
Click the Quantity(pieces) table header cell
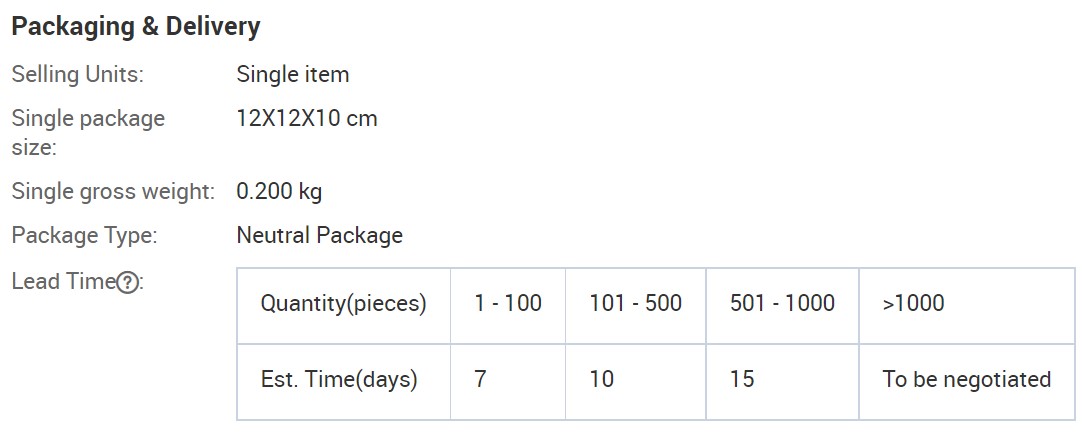pyautogui.click(x=344, y=306)
